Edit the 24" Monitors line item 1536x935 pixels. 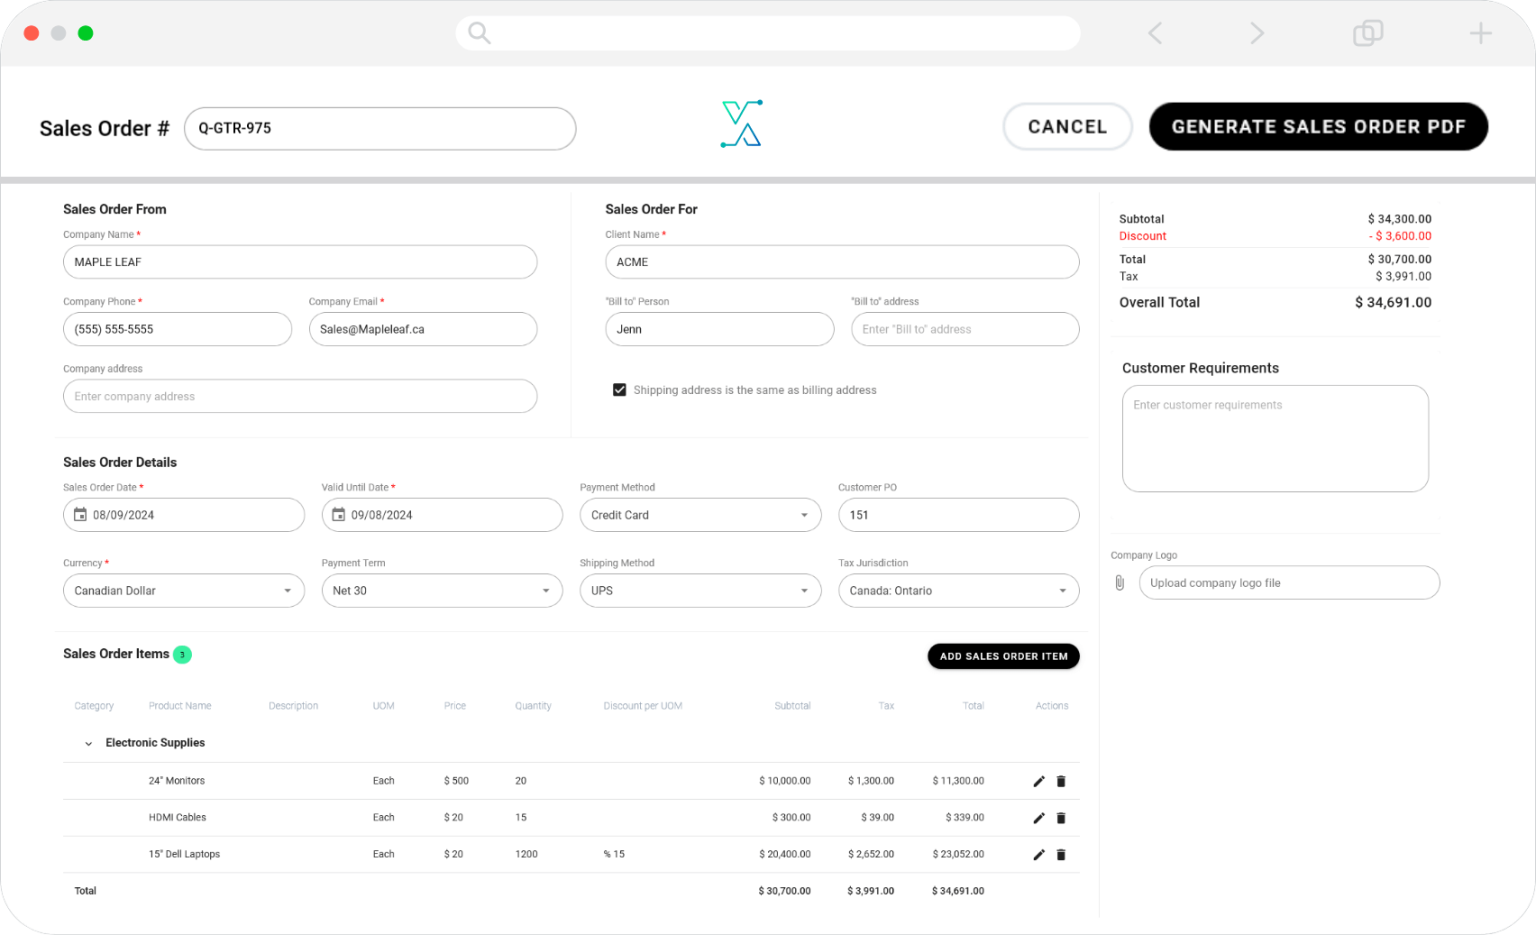pyautogui.click(x=1039, y=781)
